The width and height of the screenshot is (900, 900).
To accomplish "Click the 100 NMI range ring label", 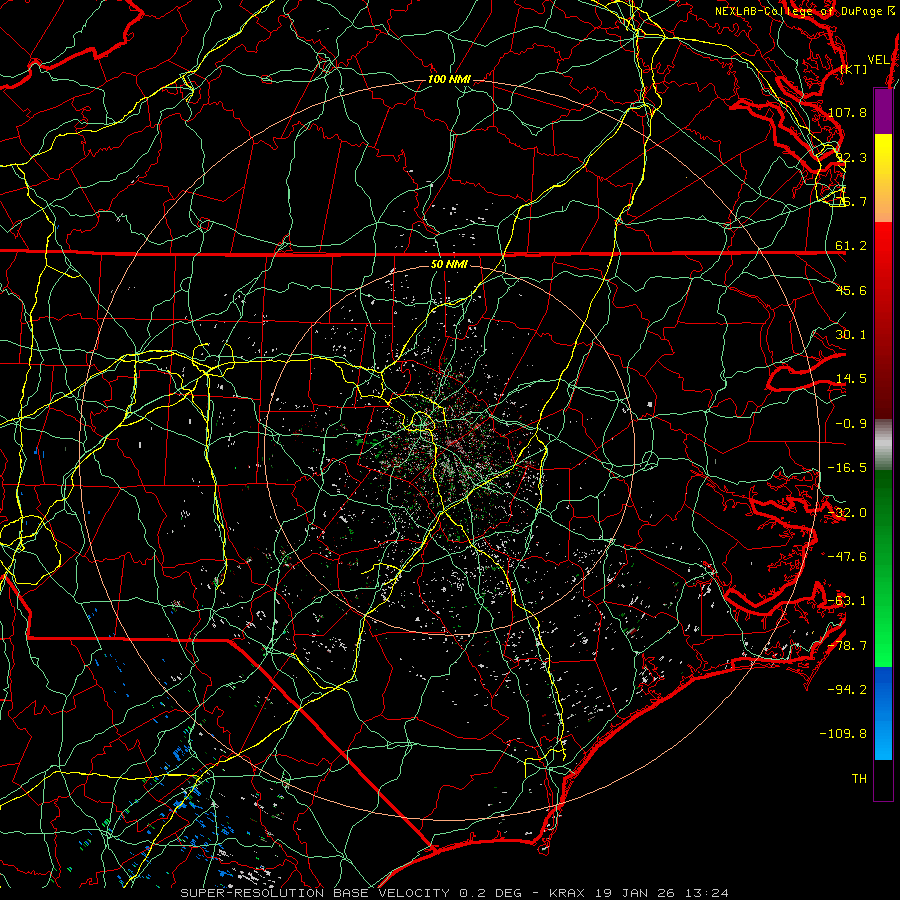I will (x=449, y=79).
